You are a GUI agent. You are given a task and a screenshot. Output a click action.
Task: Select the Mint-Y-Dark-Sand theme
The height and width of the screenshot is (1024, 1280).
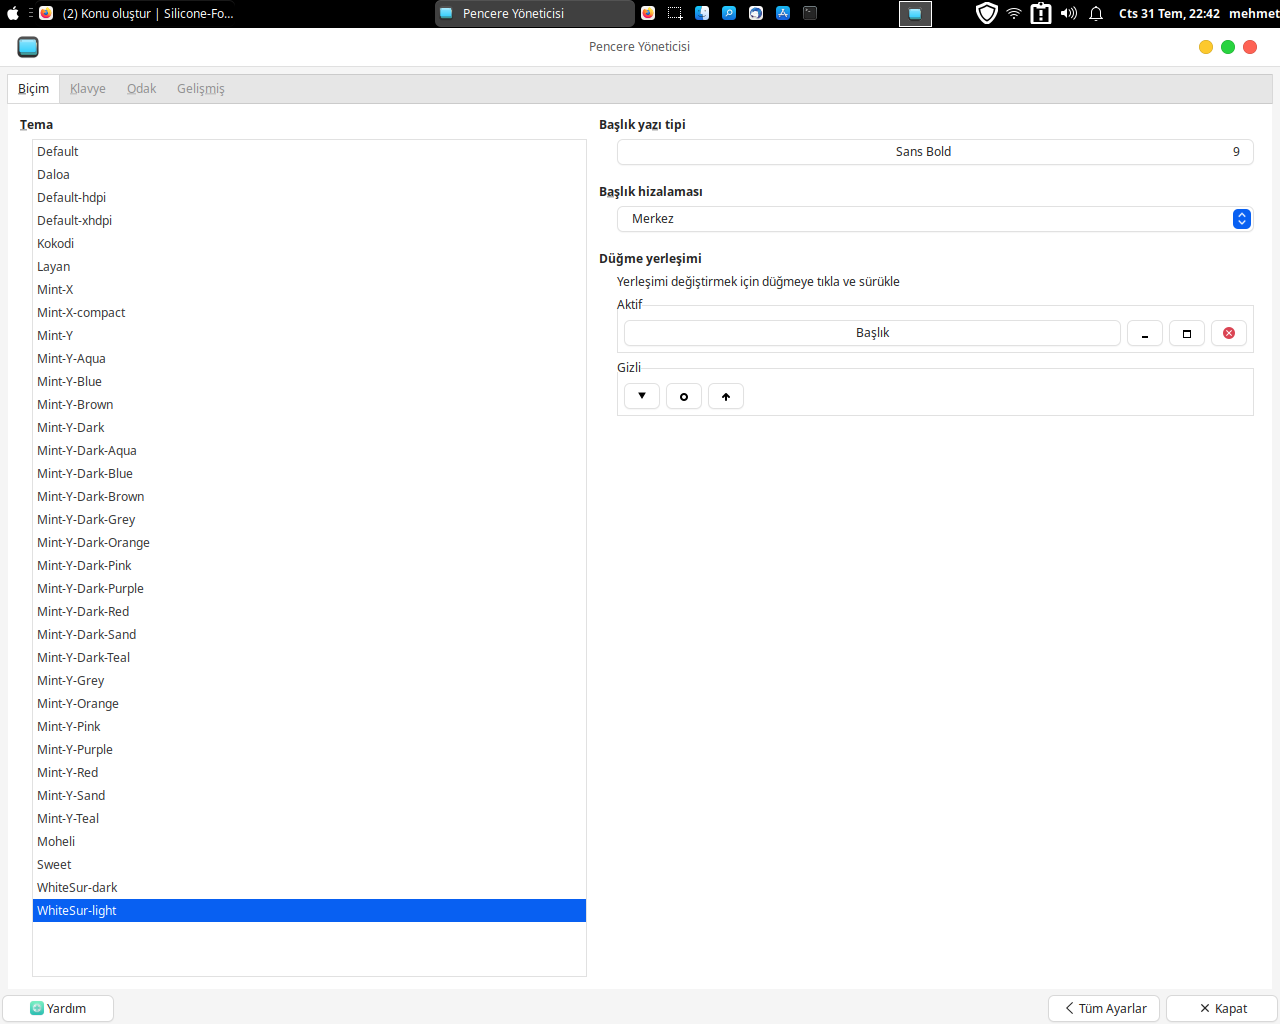[309, 635]
